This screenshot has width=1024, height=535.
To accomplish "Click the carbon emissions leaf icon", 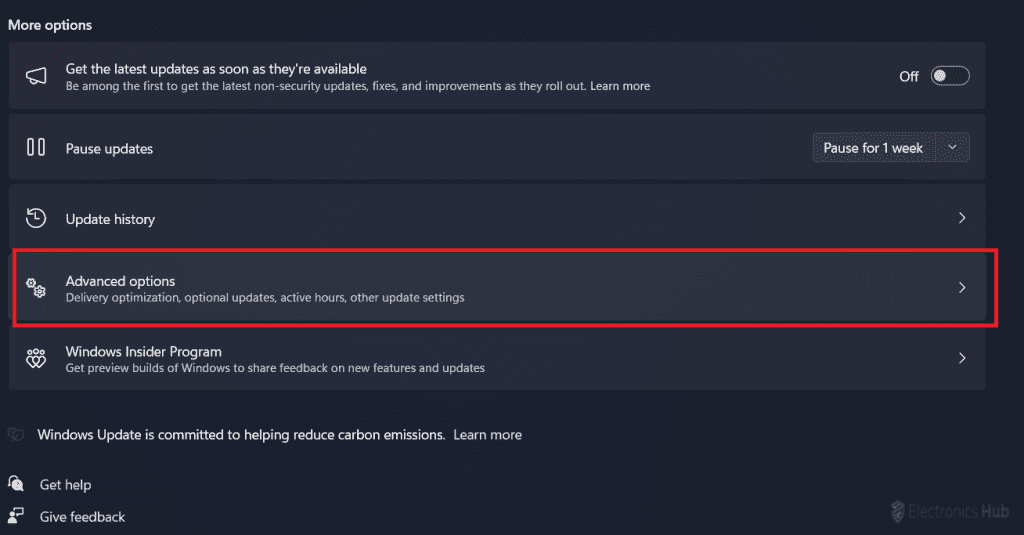I will [x=15, y=435].
